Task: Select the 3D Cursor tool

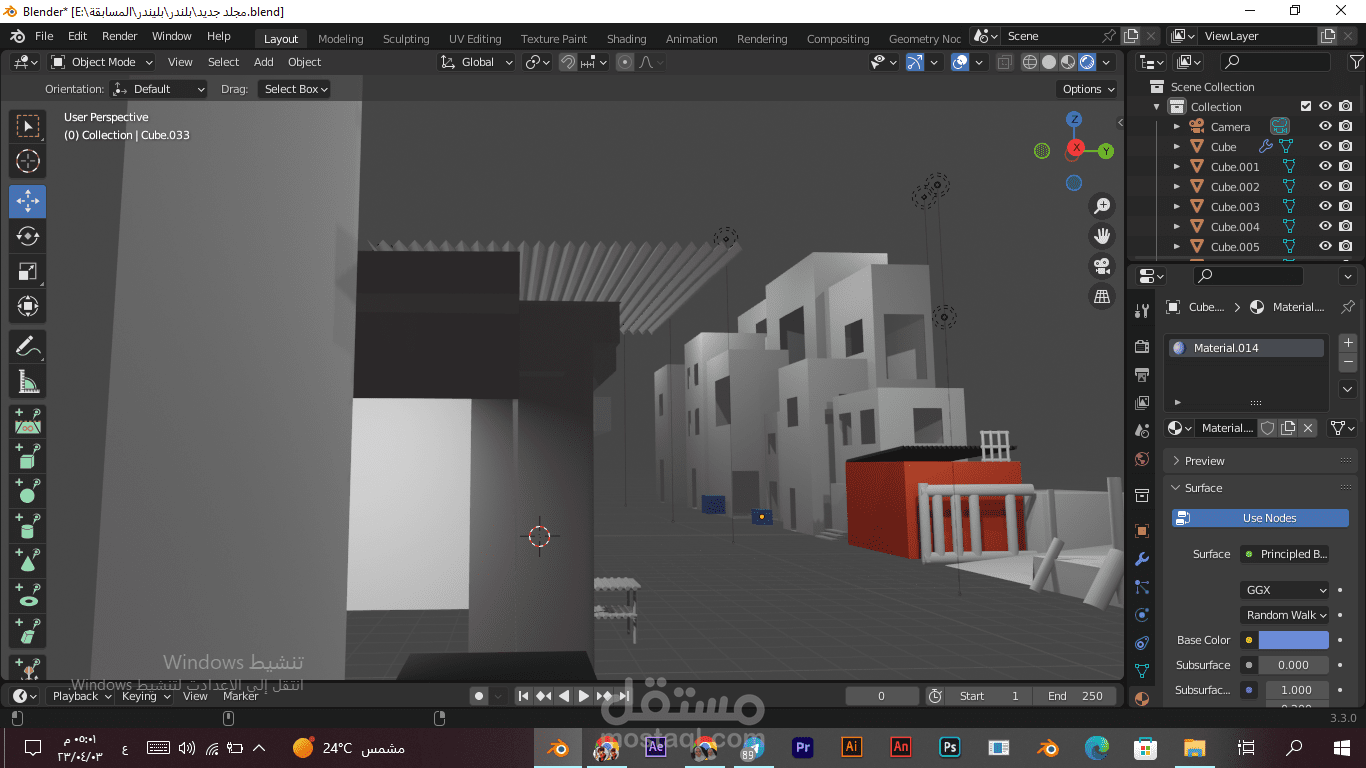Action: click(28, 161)
